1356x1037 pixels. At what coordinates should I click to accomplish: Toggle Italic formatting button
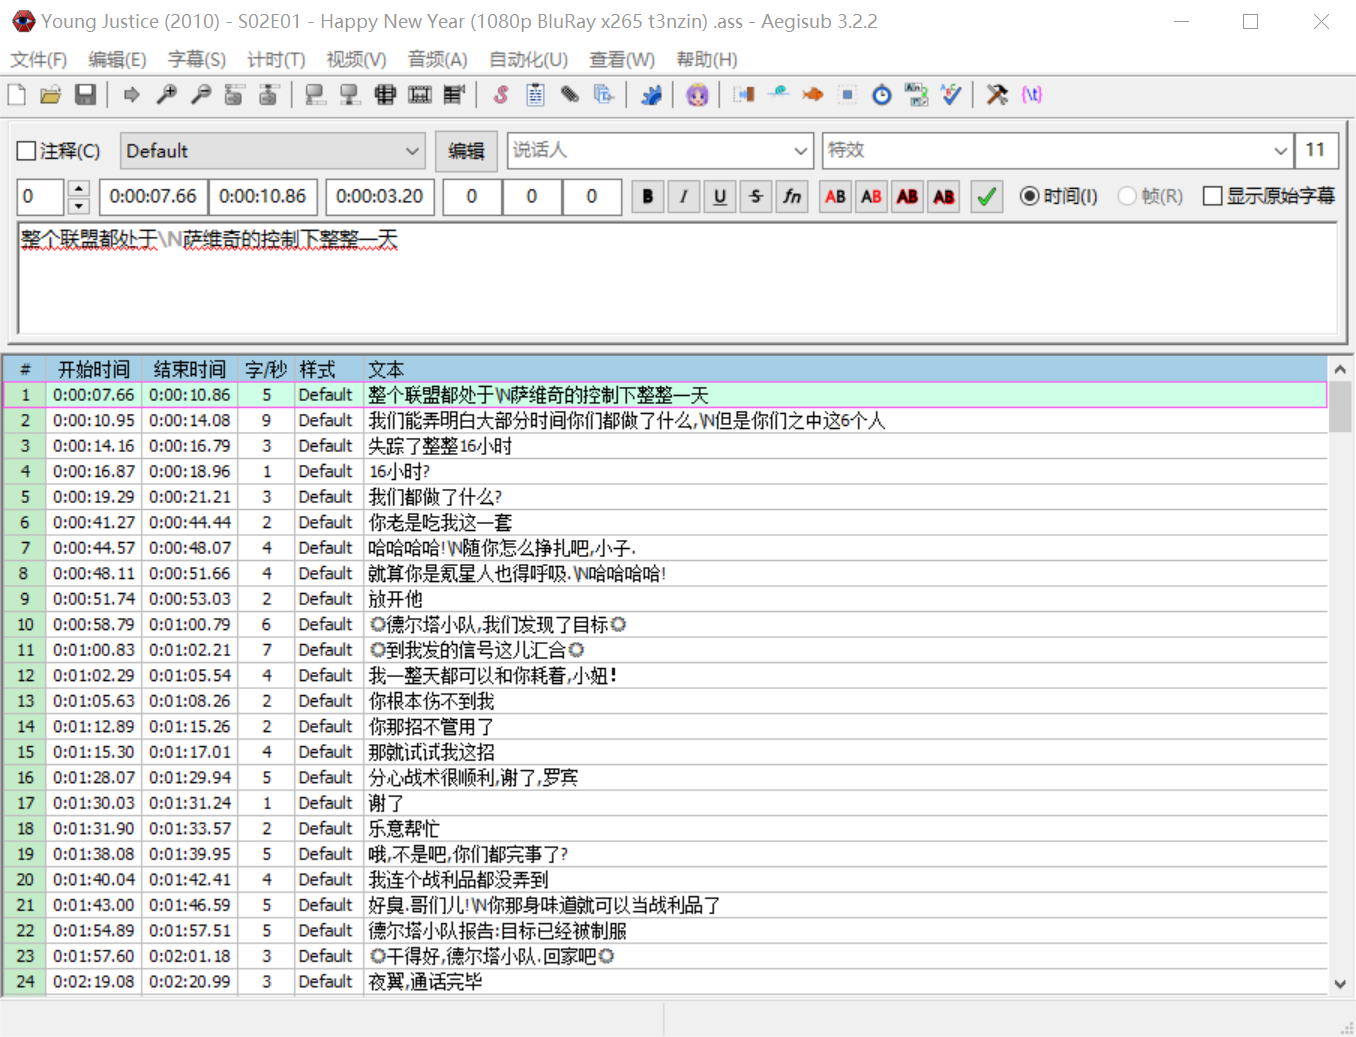point(684,196)
